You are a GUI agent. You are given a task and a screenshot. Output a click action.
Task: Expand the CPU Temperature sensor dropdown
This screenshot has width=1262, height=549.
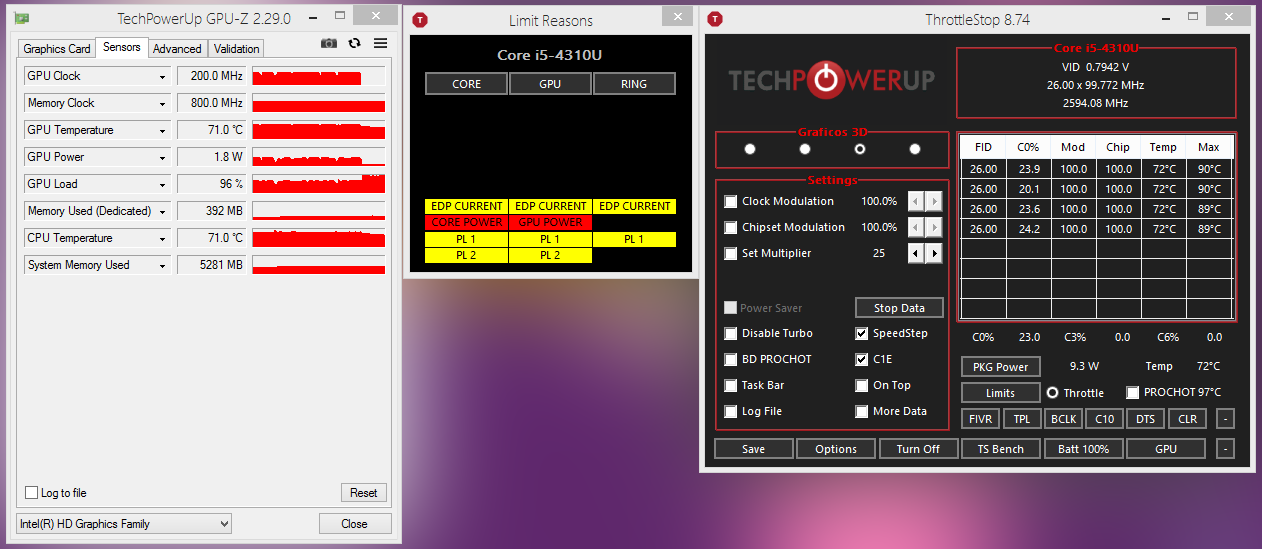click(x=162, y=238)
